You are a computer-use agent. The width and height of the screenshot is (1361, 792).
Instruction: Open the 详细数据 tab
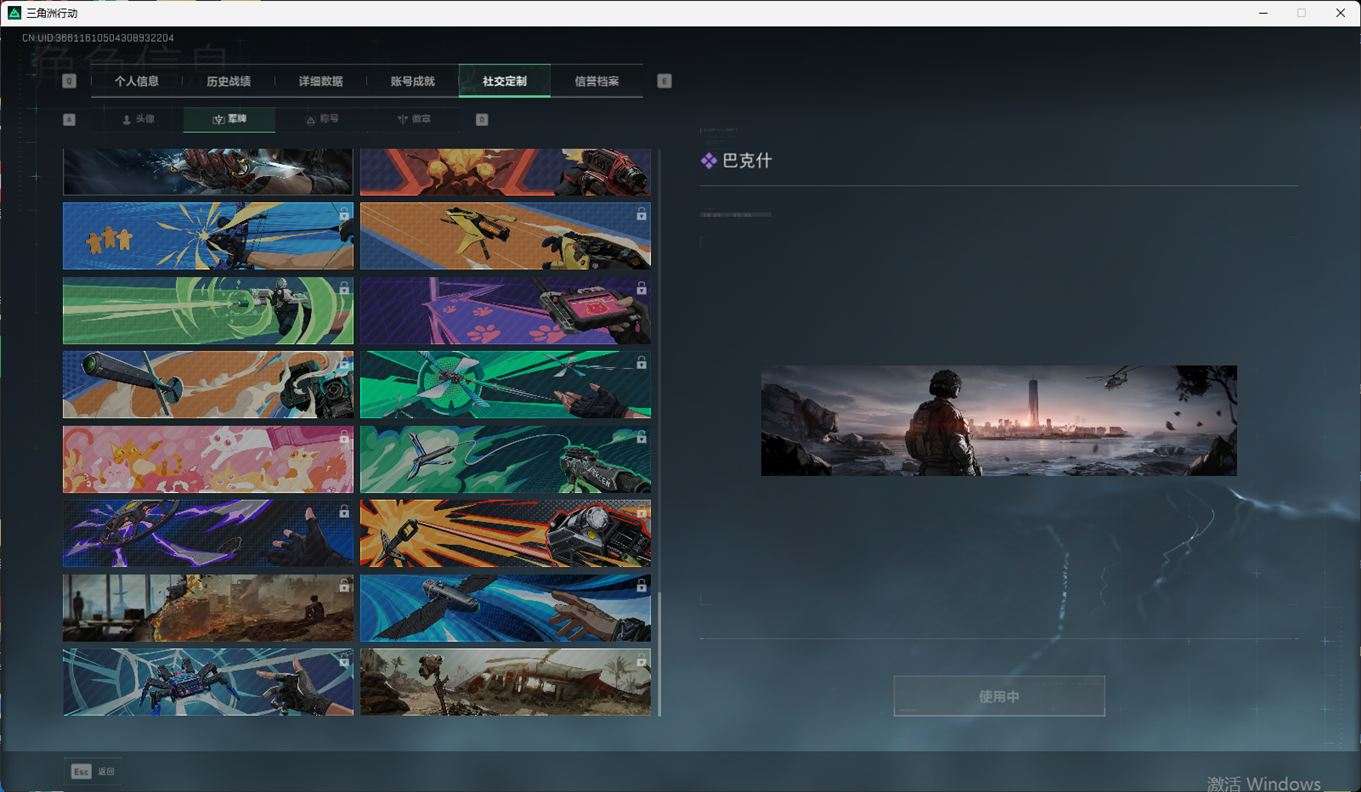tap(320, 81)
